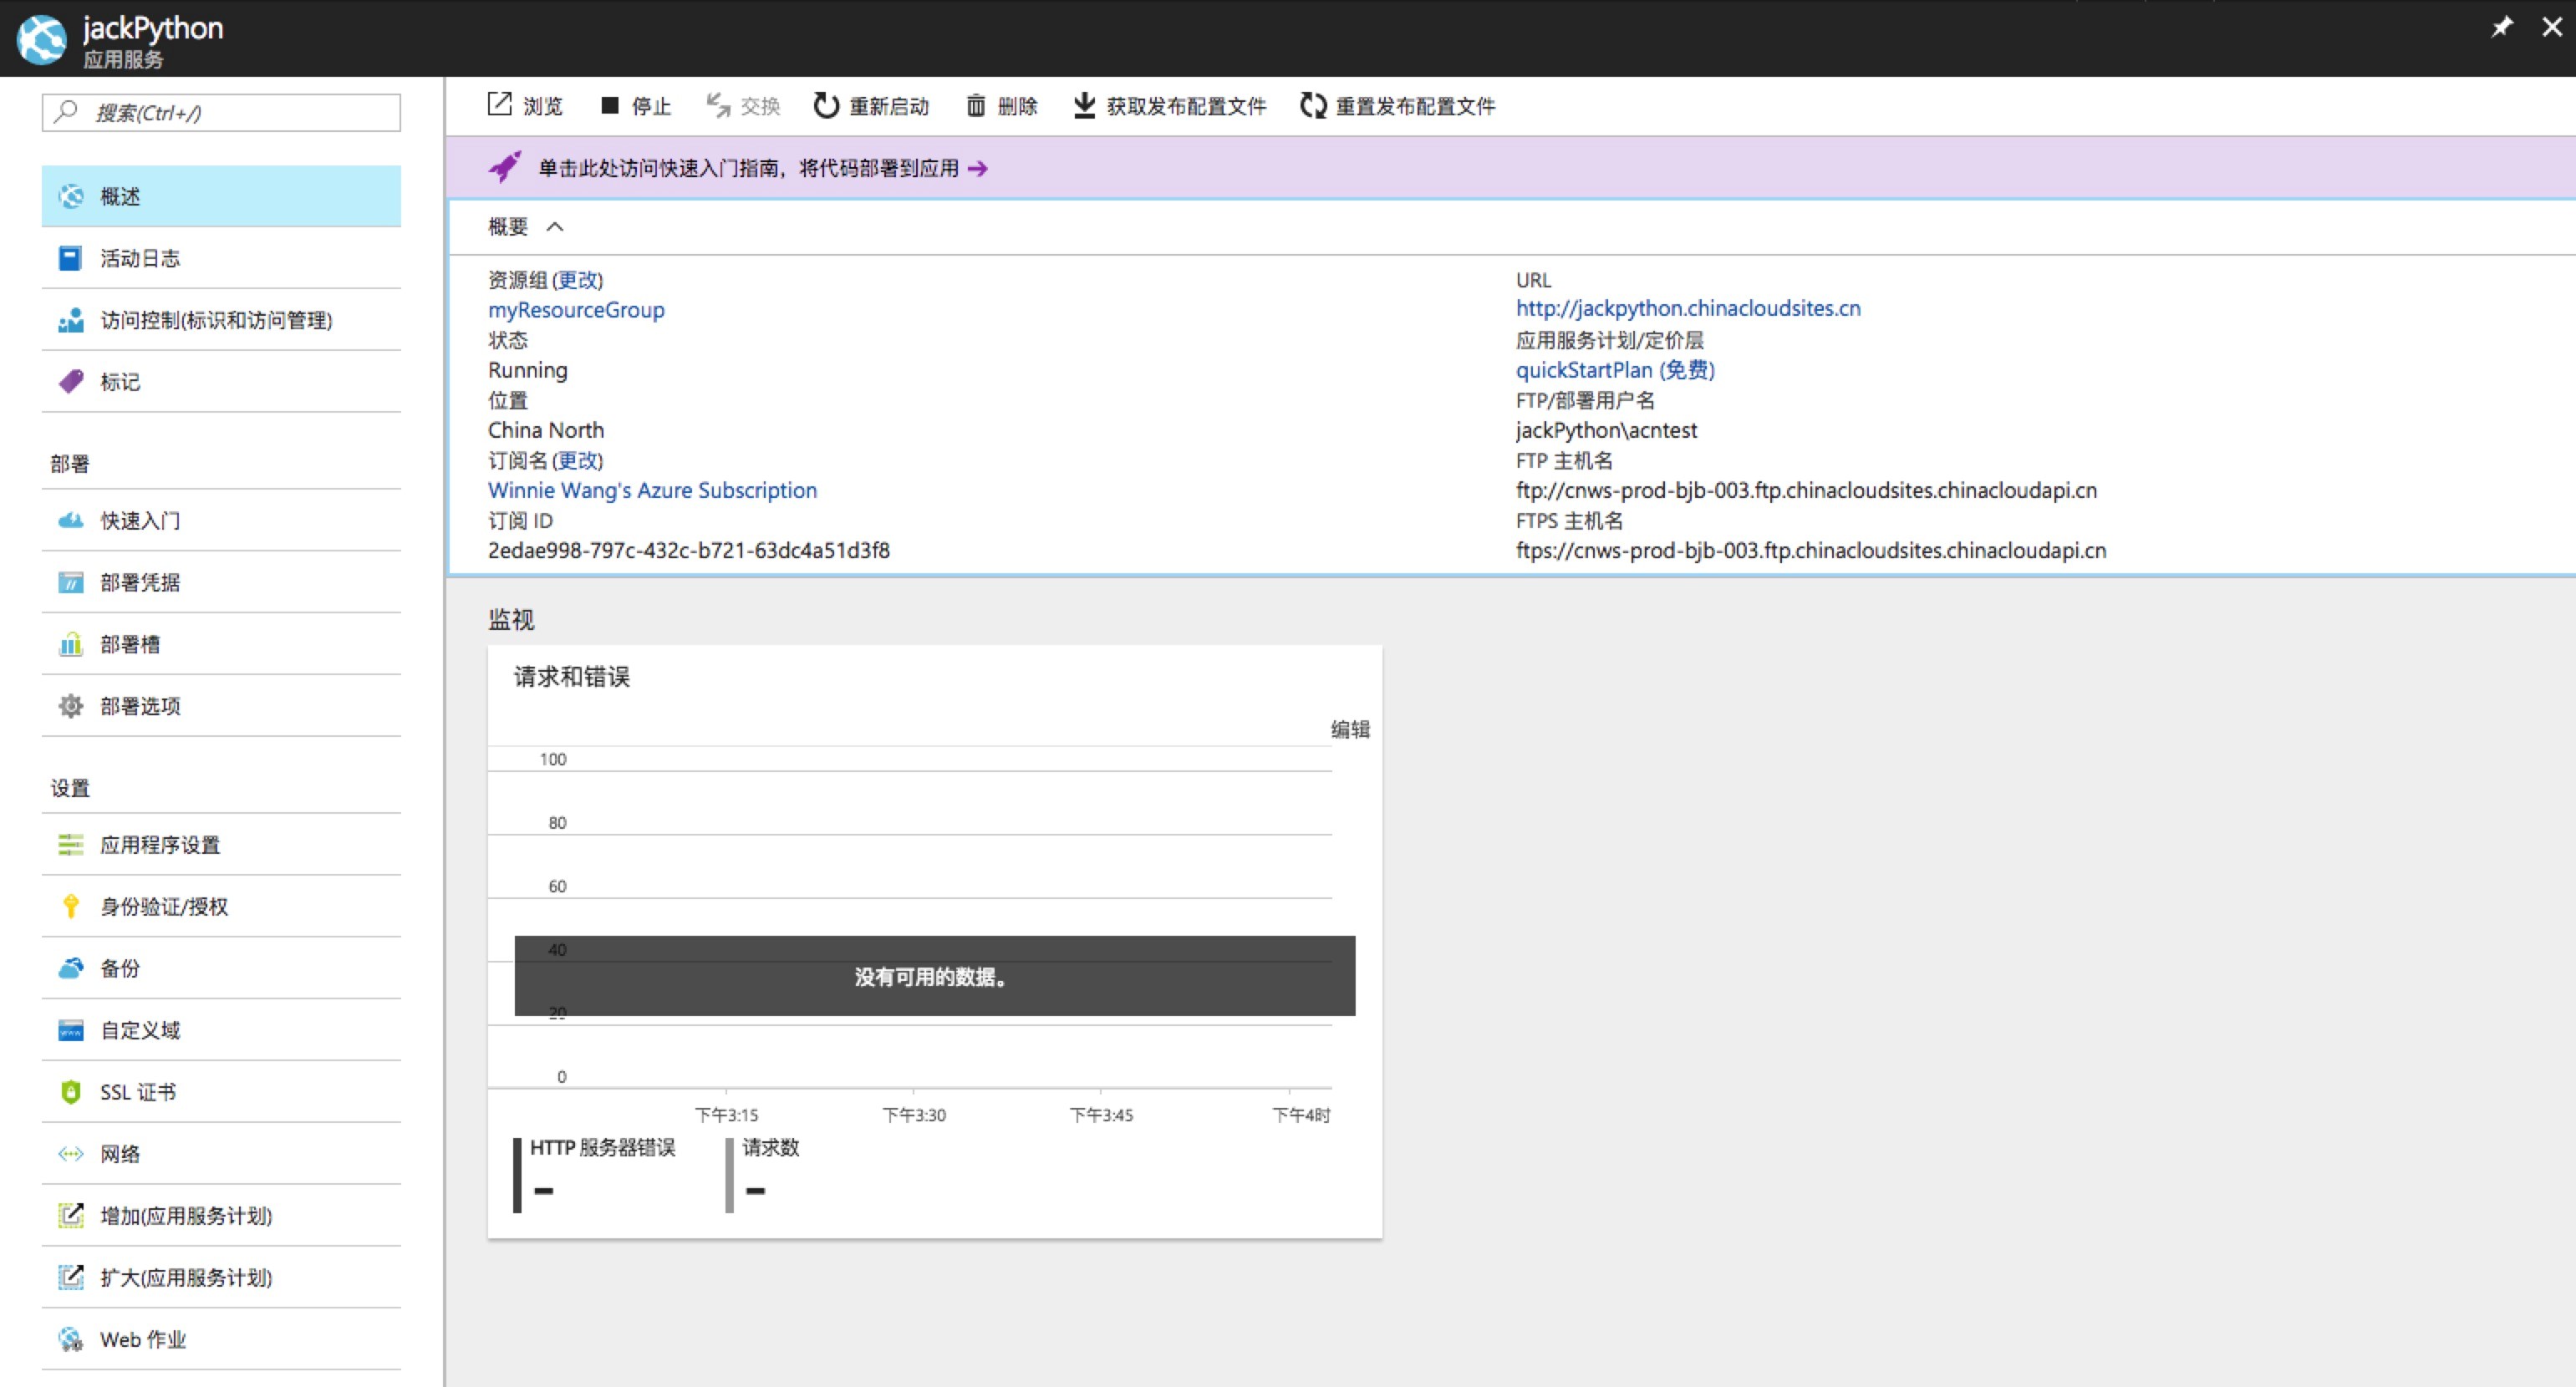2576x1387 pixels.
Task: Focus the search (Ctrl+/) box
Action: point(221,112)
